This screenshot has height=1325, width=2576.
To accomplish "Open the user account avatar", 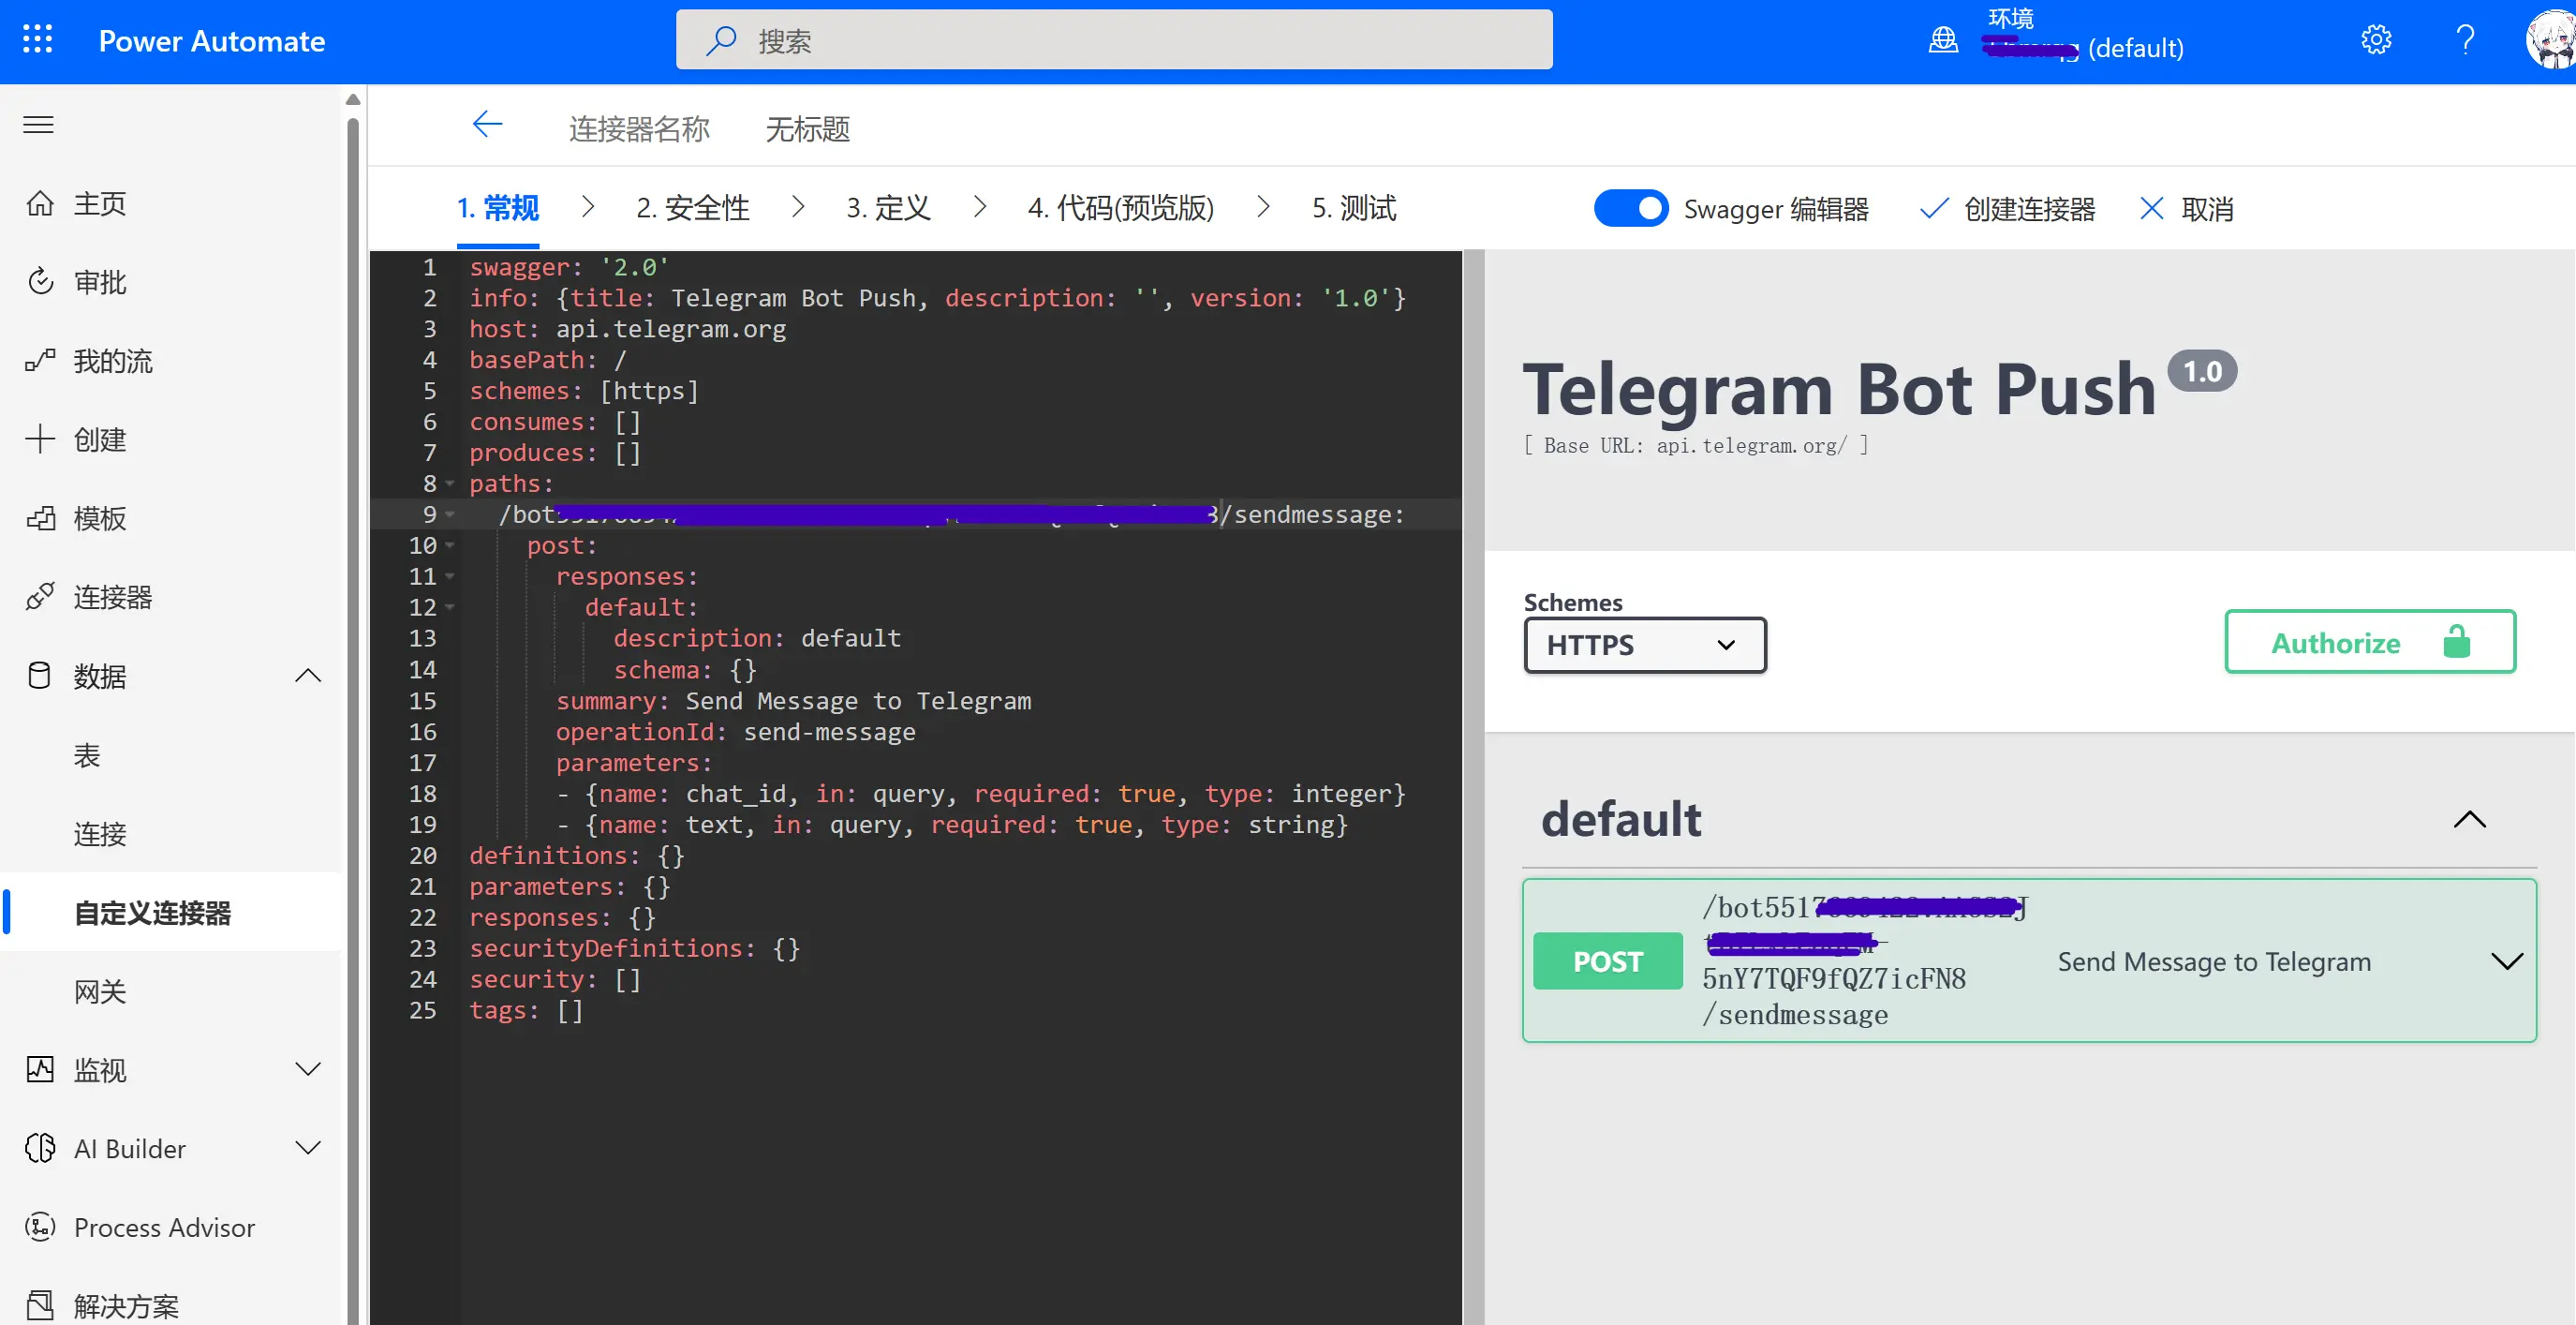I will tap(2550, 40).
